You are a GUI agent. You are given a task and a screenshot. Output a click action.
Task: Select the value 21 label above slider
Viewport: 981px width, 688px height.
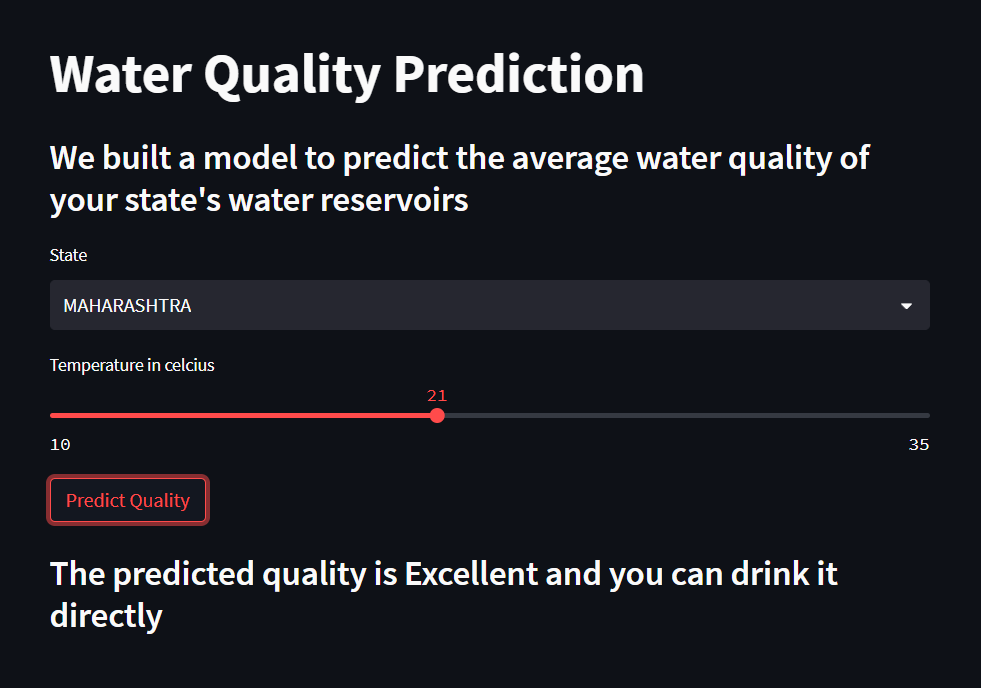click(x=437, y=395)
